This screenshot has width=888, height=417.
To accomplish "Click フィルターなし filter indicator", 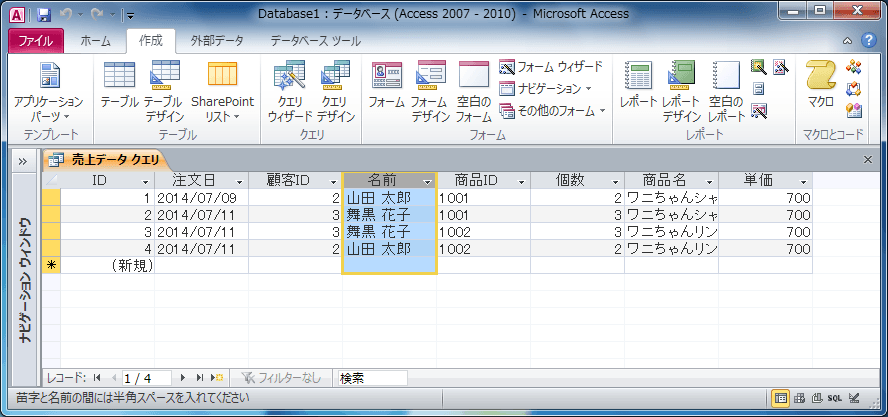I will [280, 378].
